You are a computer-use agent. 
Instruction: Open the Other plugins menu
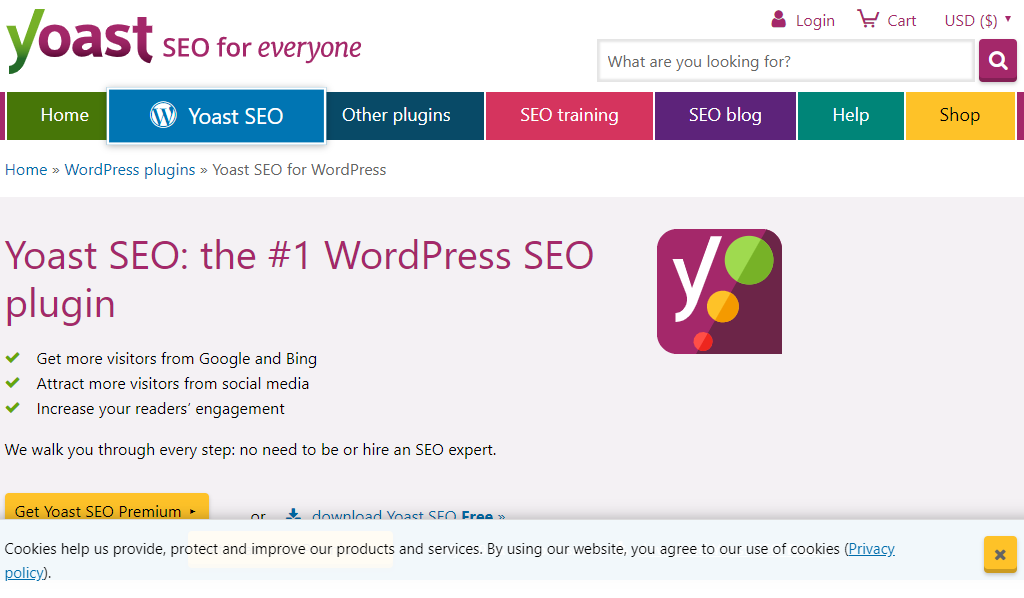click(x=405, y=116)
